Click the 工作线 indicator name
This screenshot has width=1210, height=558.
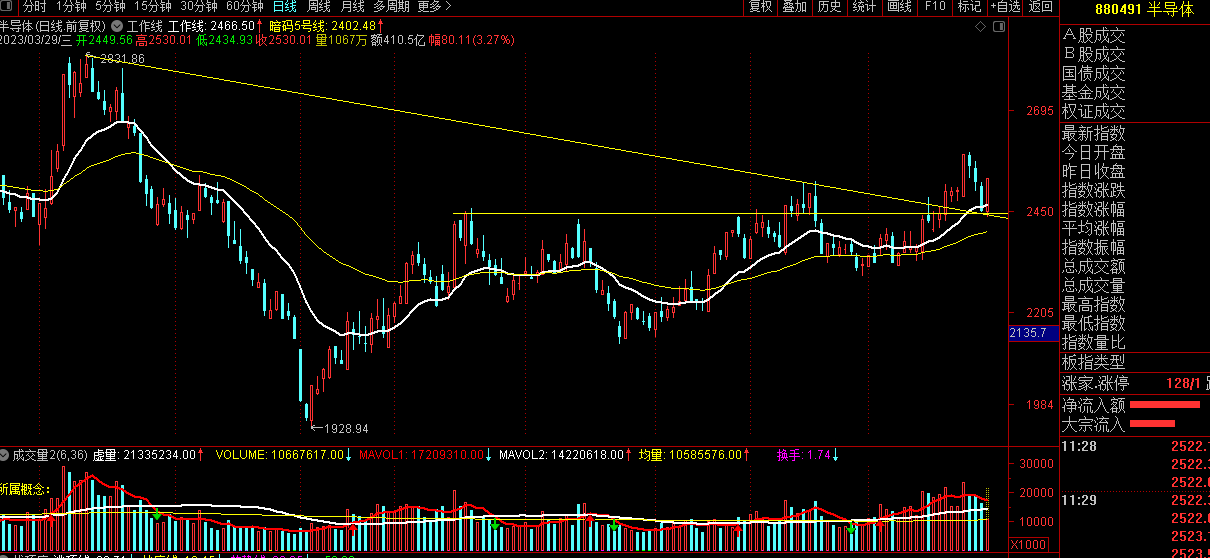146,26
